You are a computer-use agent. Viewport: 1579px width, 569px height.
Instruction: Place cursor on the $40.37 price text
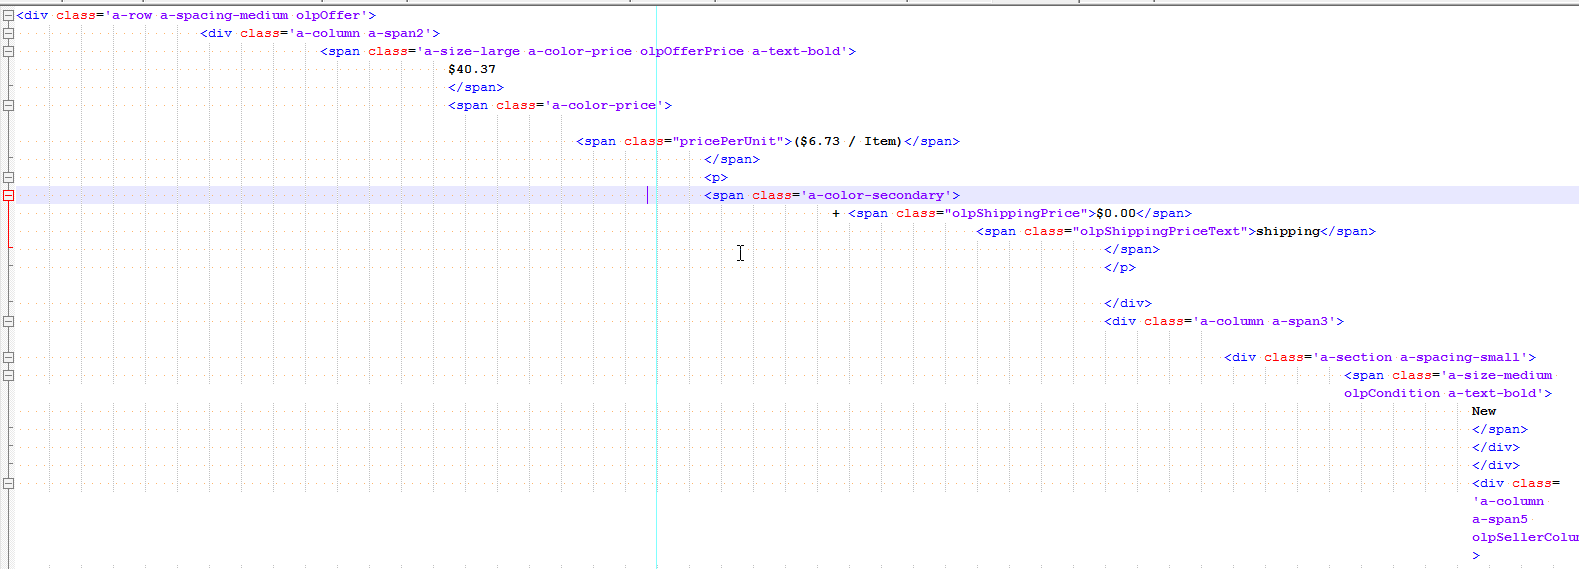point(472,69)
